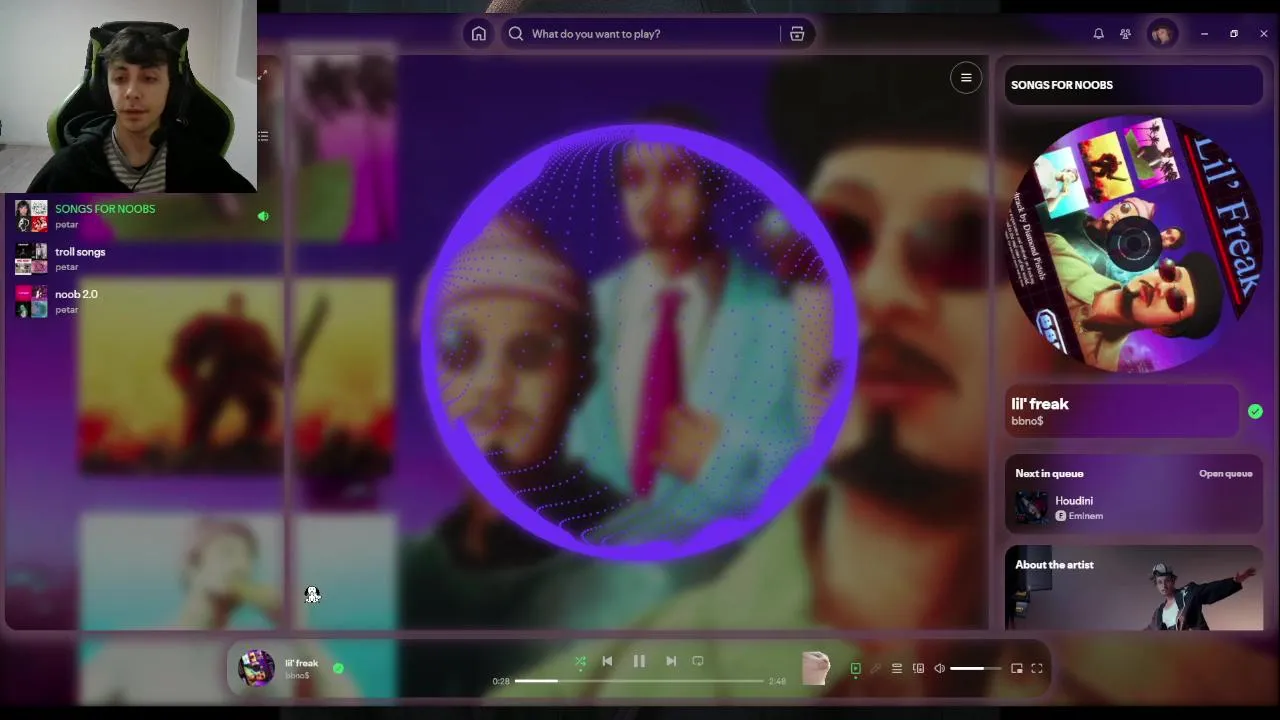Click the magnifier search icon
Screen dimensions: 1280x720
516,34
